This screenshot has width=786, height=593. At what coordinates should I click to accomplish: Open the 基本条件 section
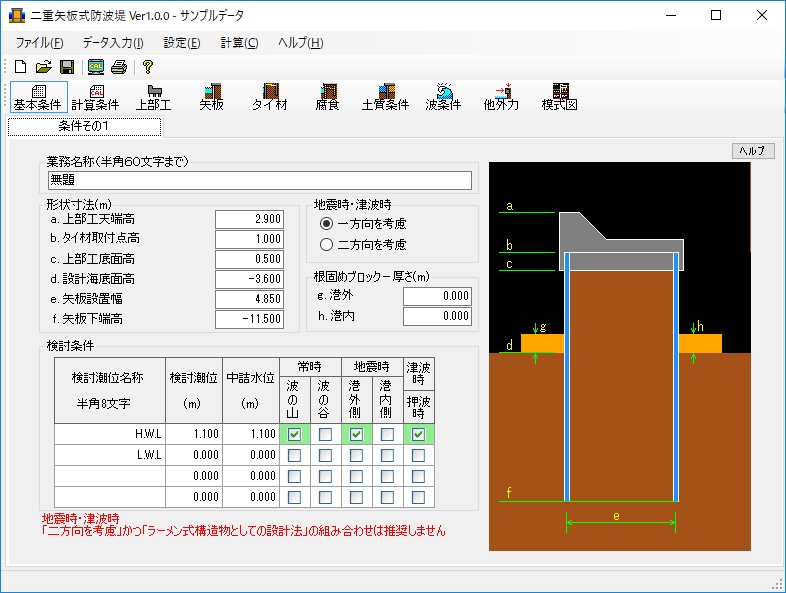(38, 97)
